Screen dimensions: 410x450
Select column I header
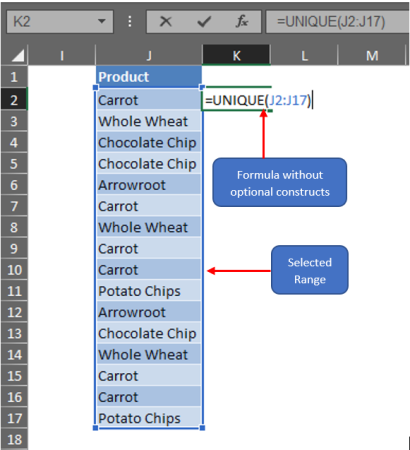click(62, 55)
